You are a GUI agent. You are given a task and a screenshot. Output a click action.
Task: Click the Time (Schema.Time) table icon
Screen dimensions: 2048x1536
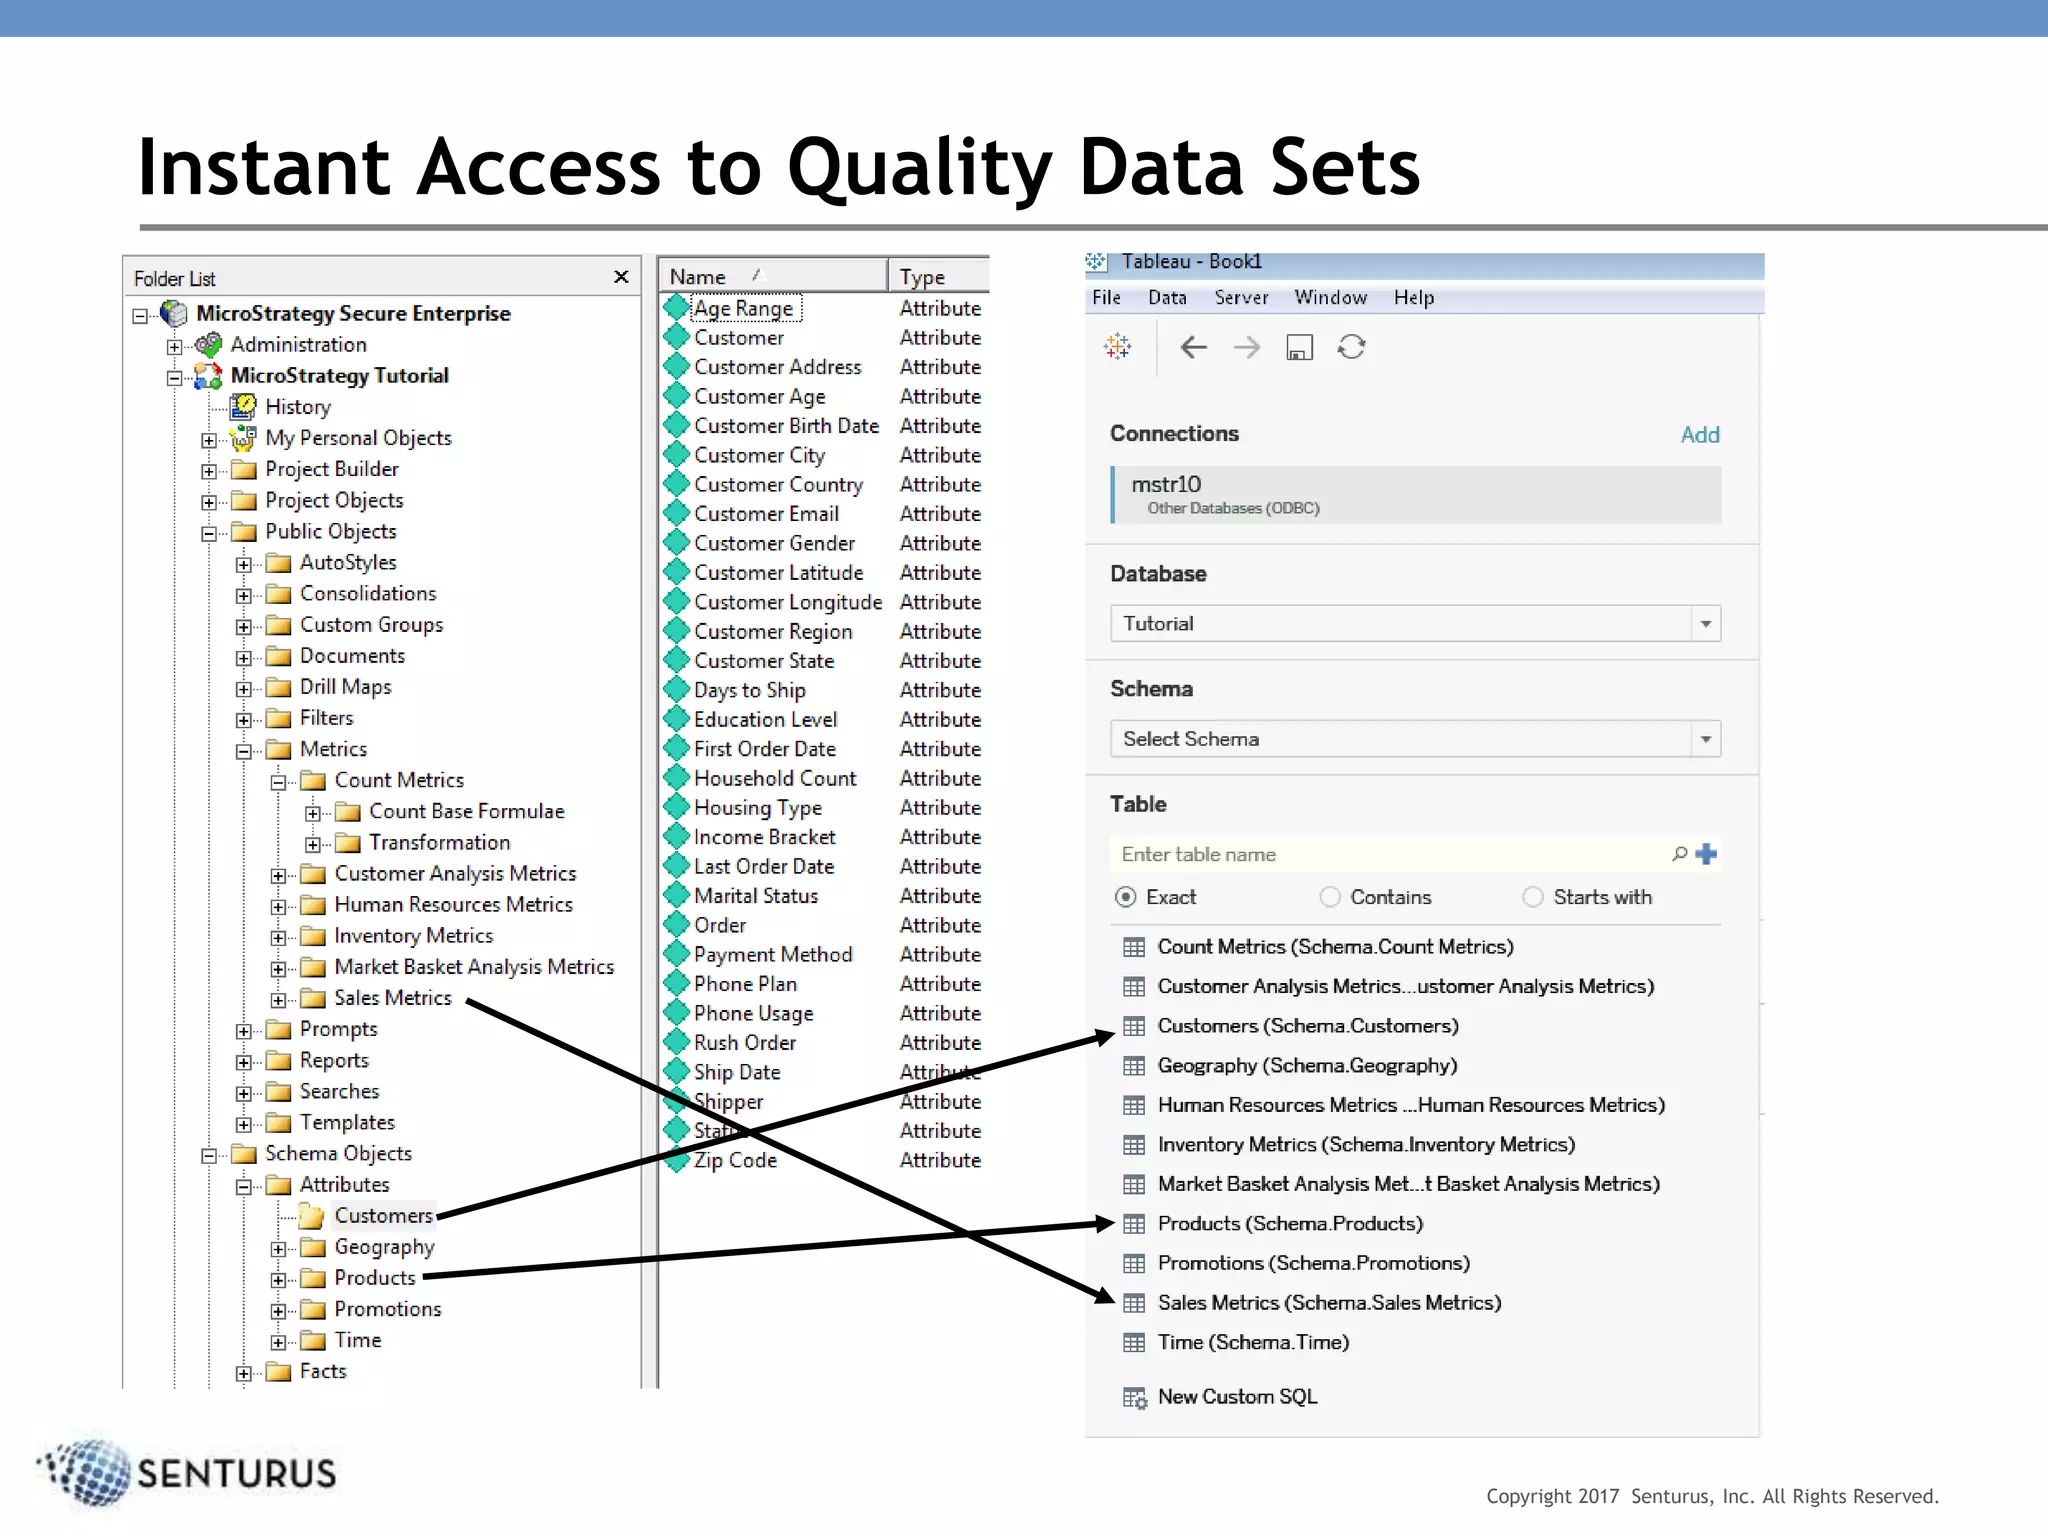pos(1134,1343)
